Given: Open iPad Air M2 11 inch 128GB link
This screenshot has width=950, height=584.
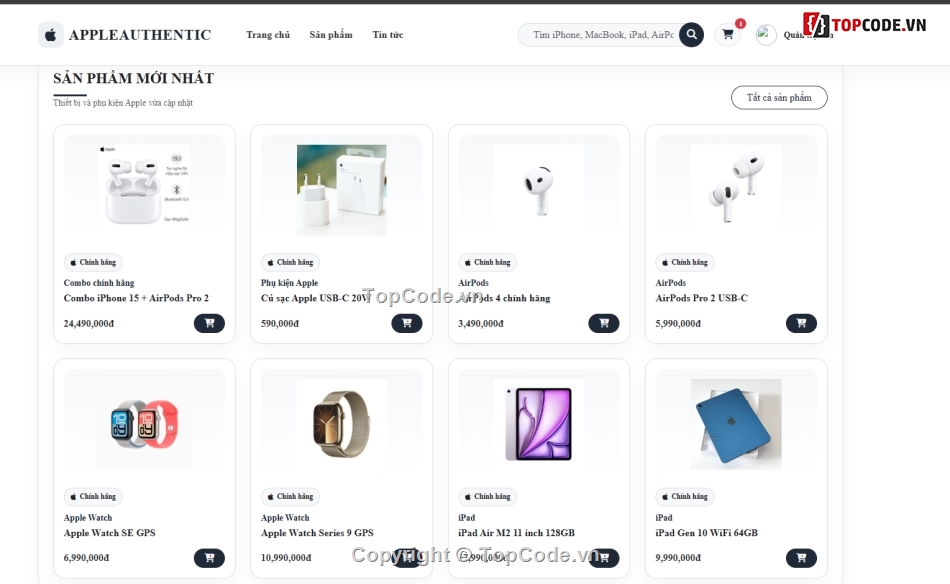Looking at the screenshot, I should click(x=516, y=533).
